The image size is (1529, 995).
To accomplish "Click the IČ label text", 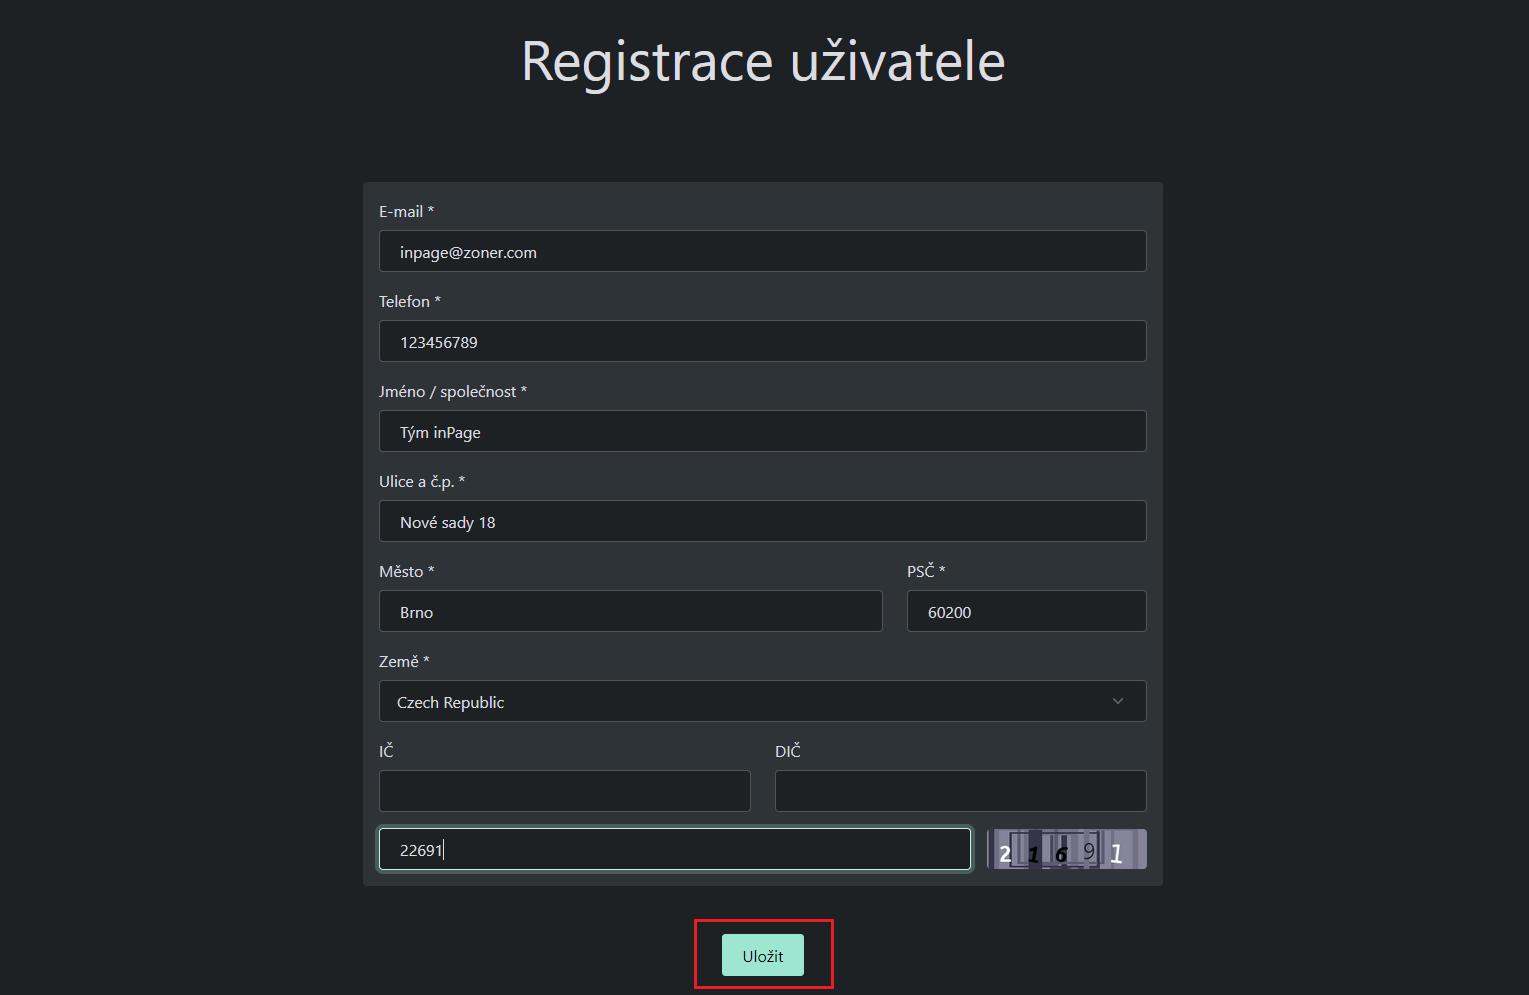I will tap(386, 752).
